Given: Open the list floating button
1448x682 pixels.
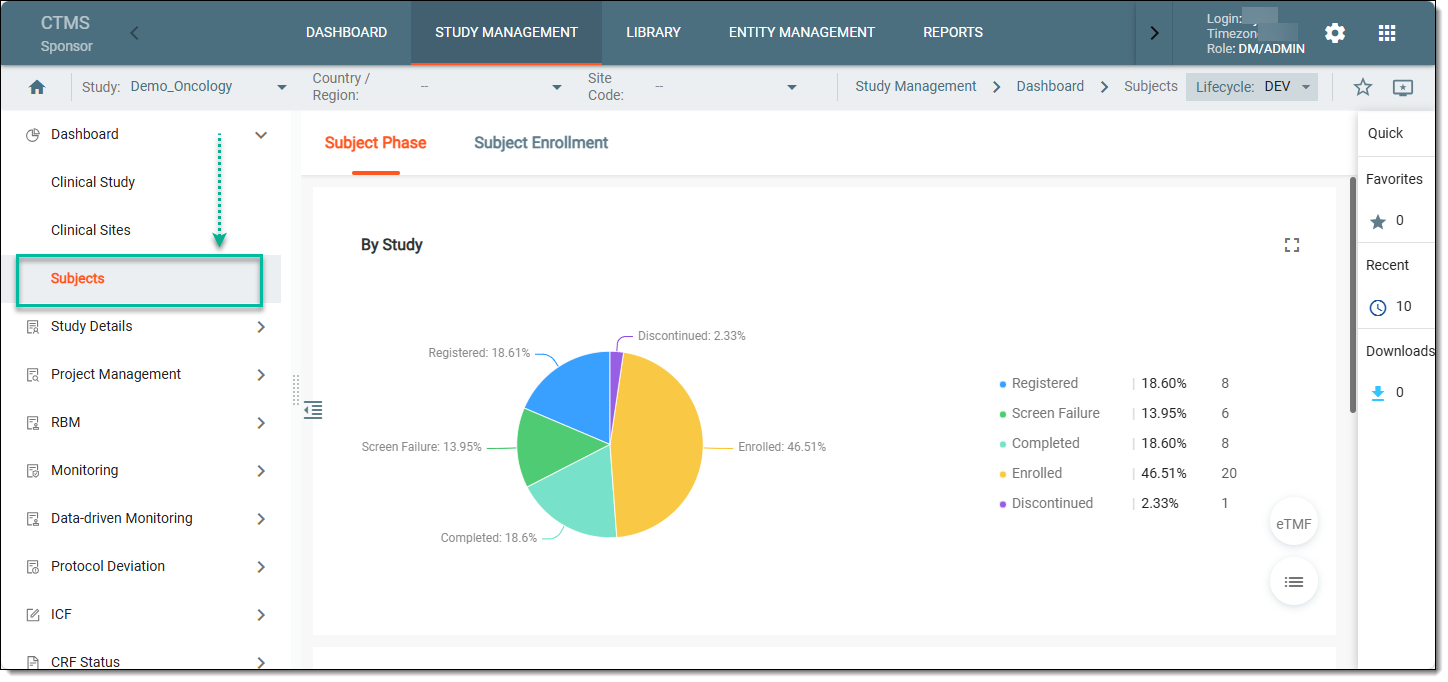Looking at the screenshot, I should 1294,581.
